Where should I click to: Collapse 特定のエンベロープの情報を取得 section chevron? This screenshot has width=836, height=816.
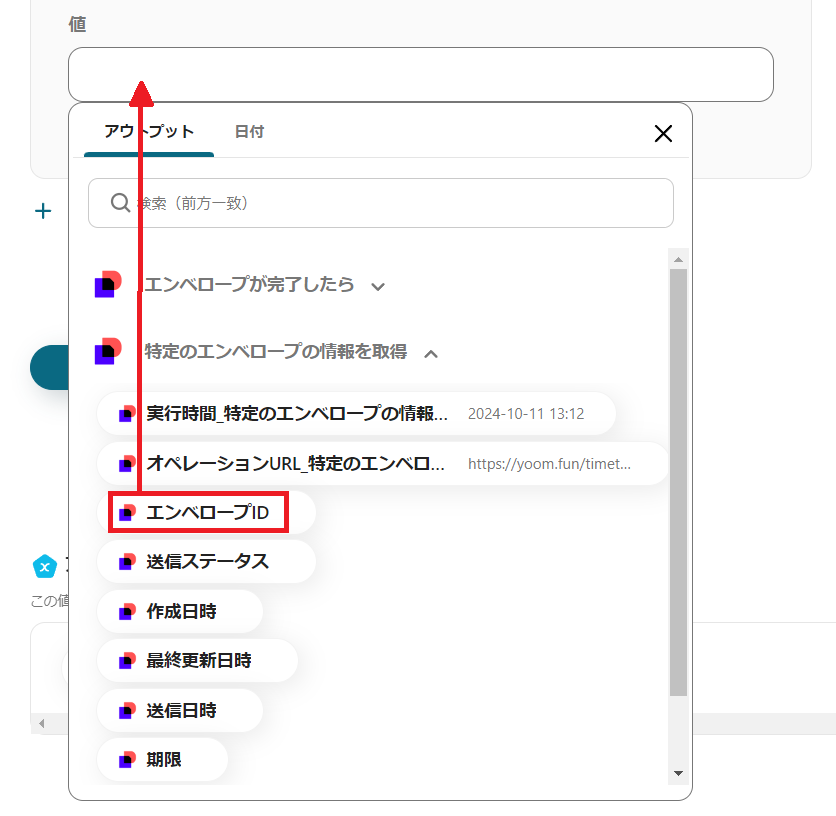[431, 354]
